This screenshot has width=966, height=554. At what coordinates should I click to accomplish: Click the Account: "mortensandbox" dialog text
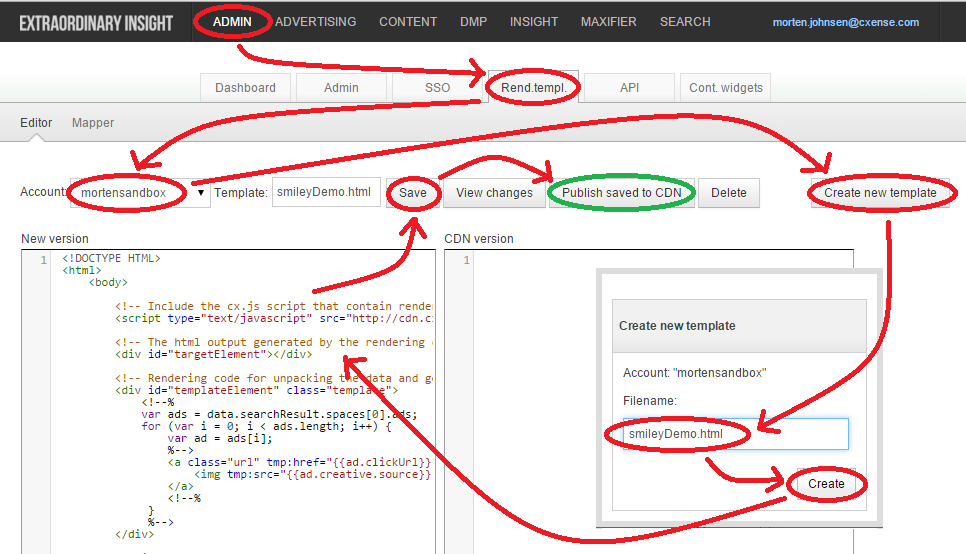[x=694, y=373]
